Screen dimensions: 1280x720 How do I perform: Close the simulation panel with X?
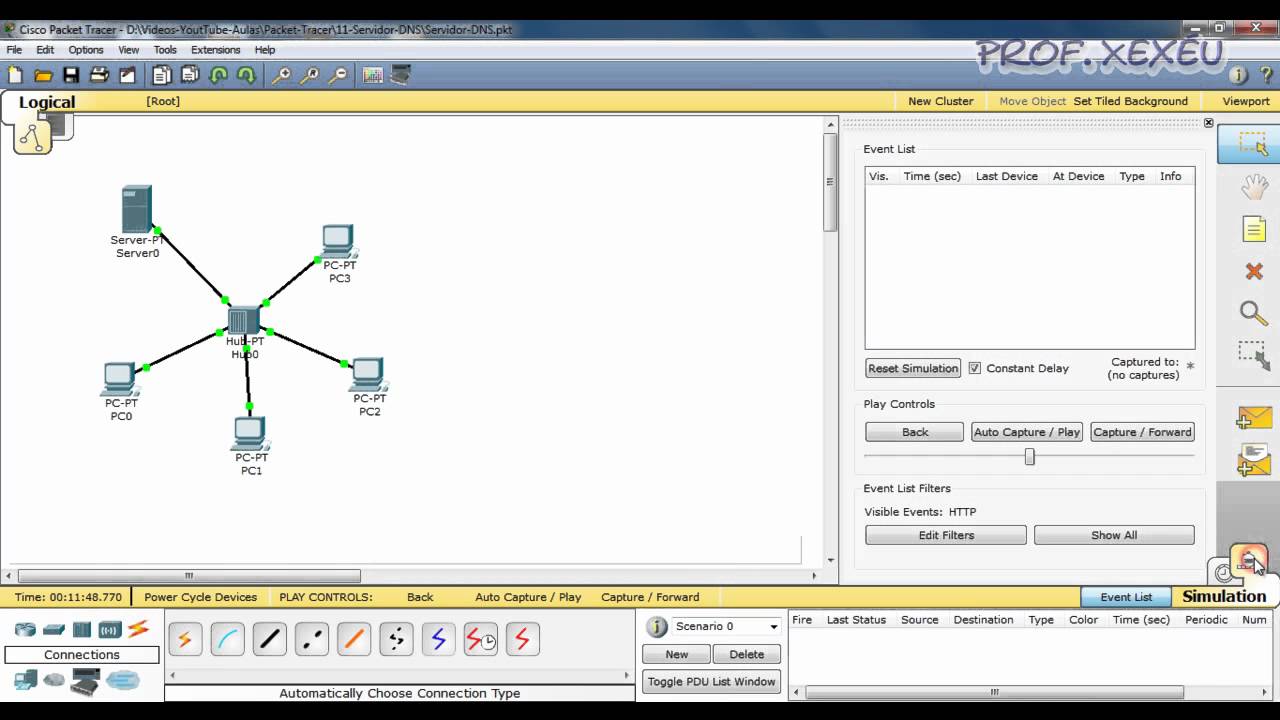pyautogui.click(x=1208, y=123)
